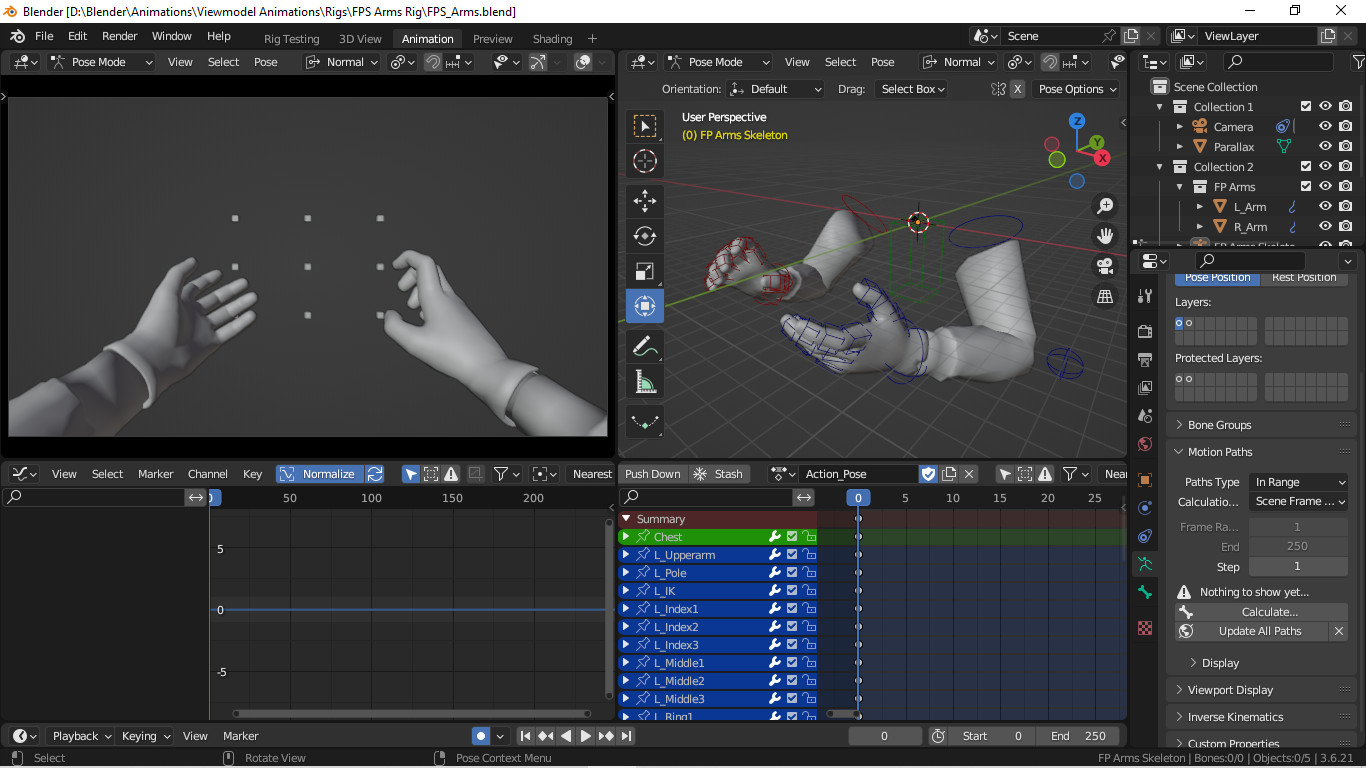Open the Output properties printer icon

click(x=1145, y=359)
